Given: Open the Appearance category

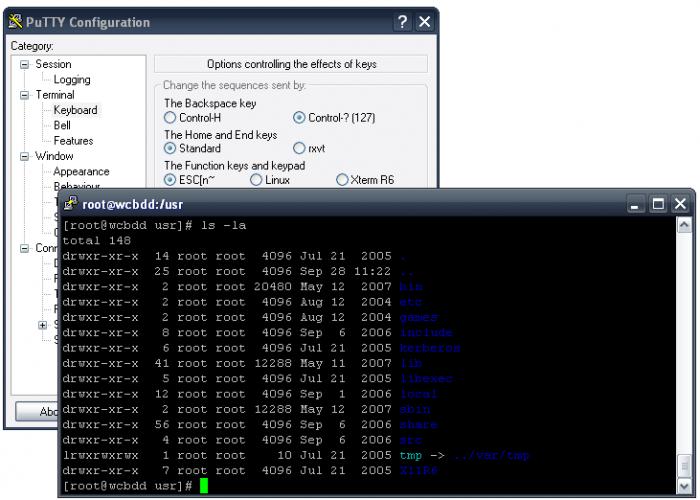Looking at the screenshot, I should click(81, 172).
